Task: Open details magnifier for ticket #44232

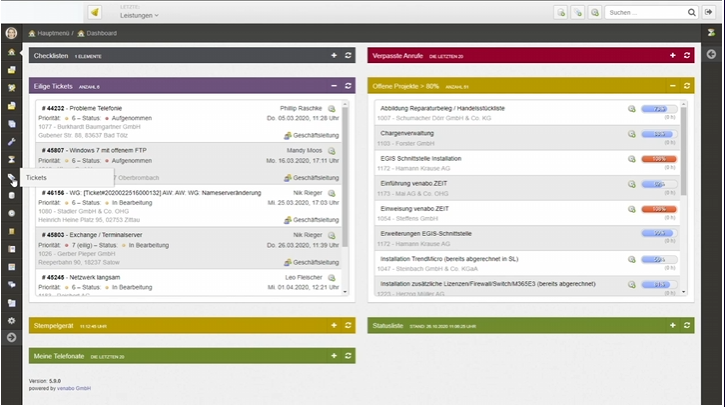Action: coord(332,109)
